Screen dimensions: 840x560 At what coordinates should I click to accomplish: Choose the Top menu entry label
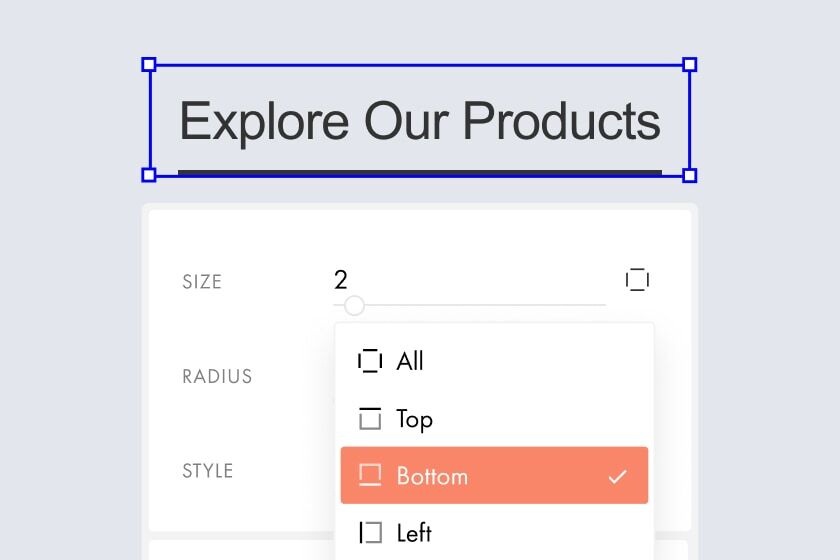(x=414, y=419)
